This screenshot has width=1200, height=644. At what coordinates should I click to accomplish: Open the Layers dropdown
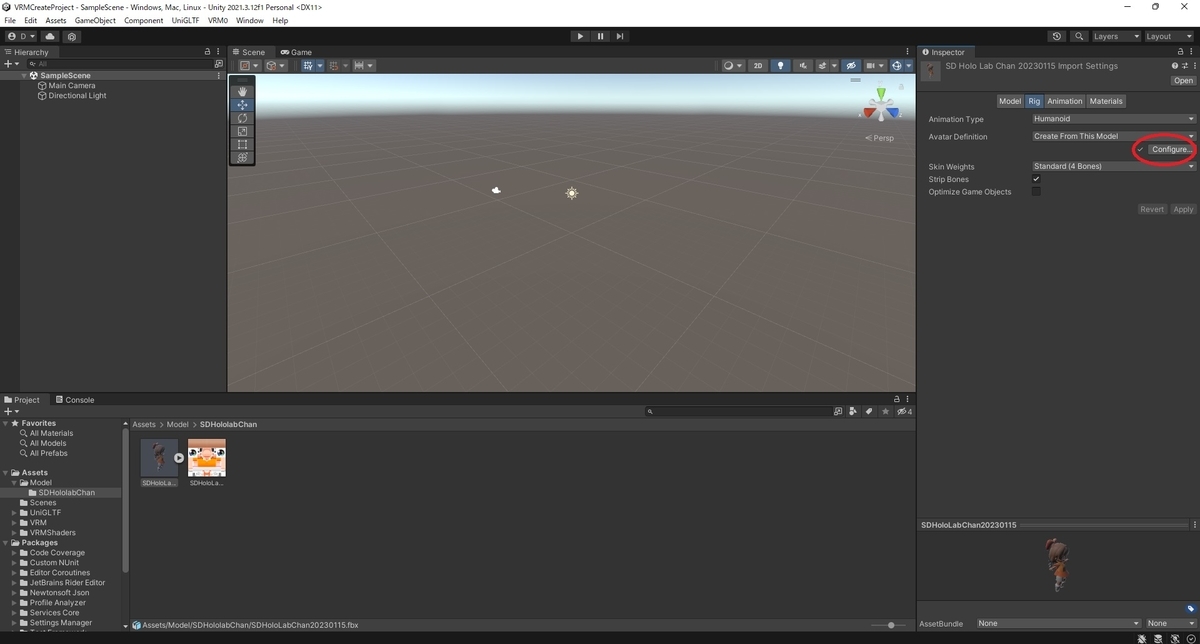(x=1116, y=36)
